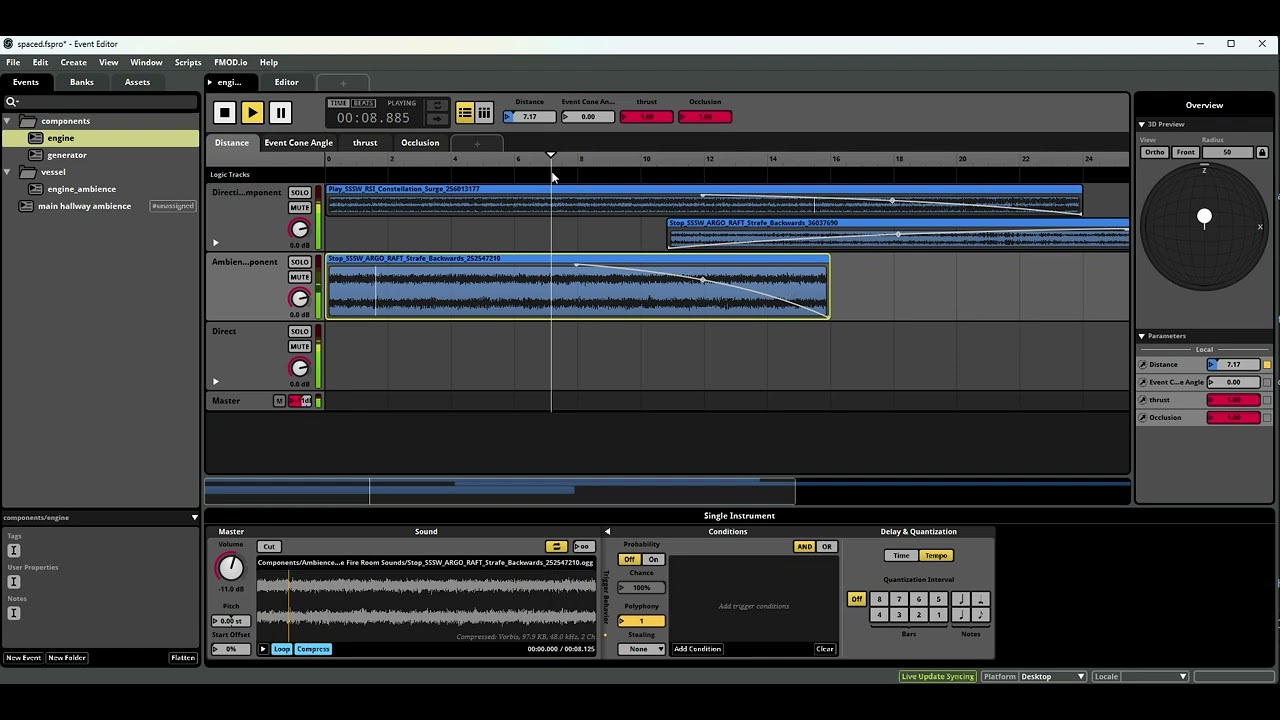
Task: Solo the Ambience component track
Action: pos(299,262)
